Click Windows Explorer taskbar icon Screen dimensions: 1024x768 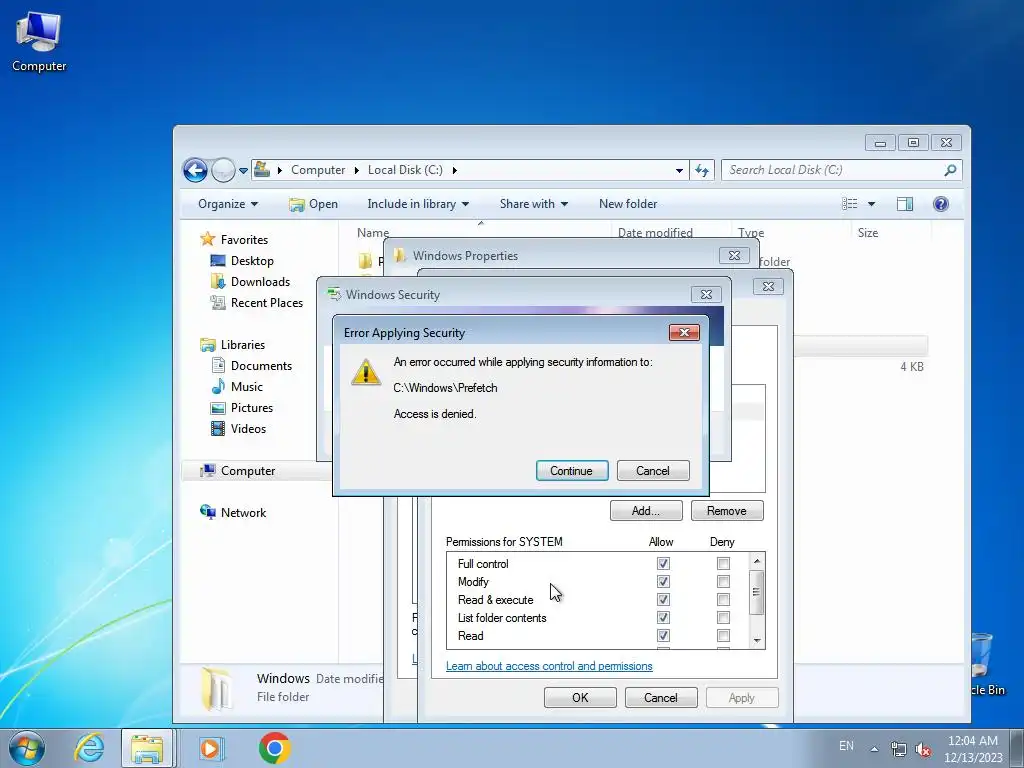(148, 748)
